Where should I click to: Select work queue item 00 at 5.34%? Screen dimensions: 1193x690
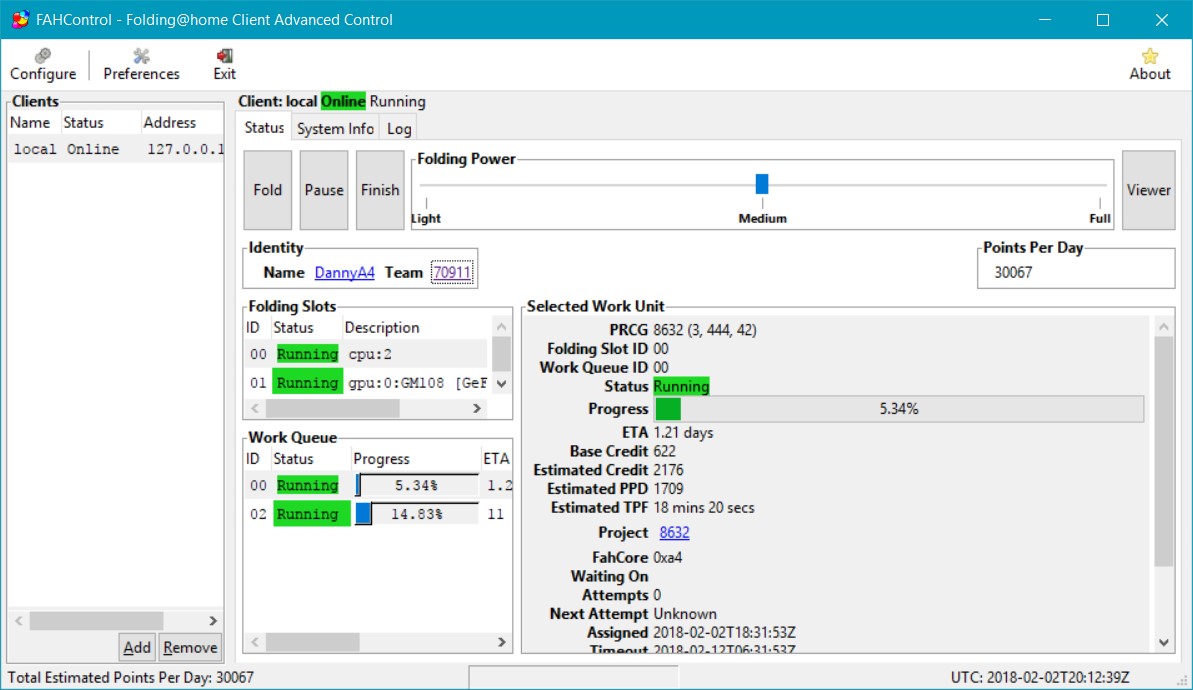pos(378,485)
